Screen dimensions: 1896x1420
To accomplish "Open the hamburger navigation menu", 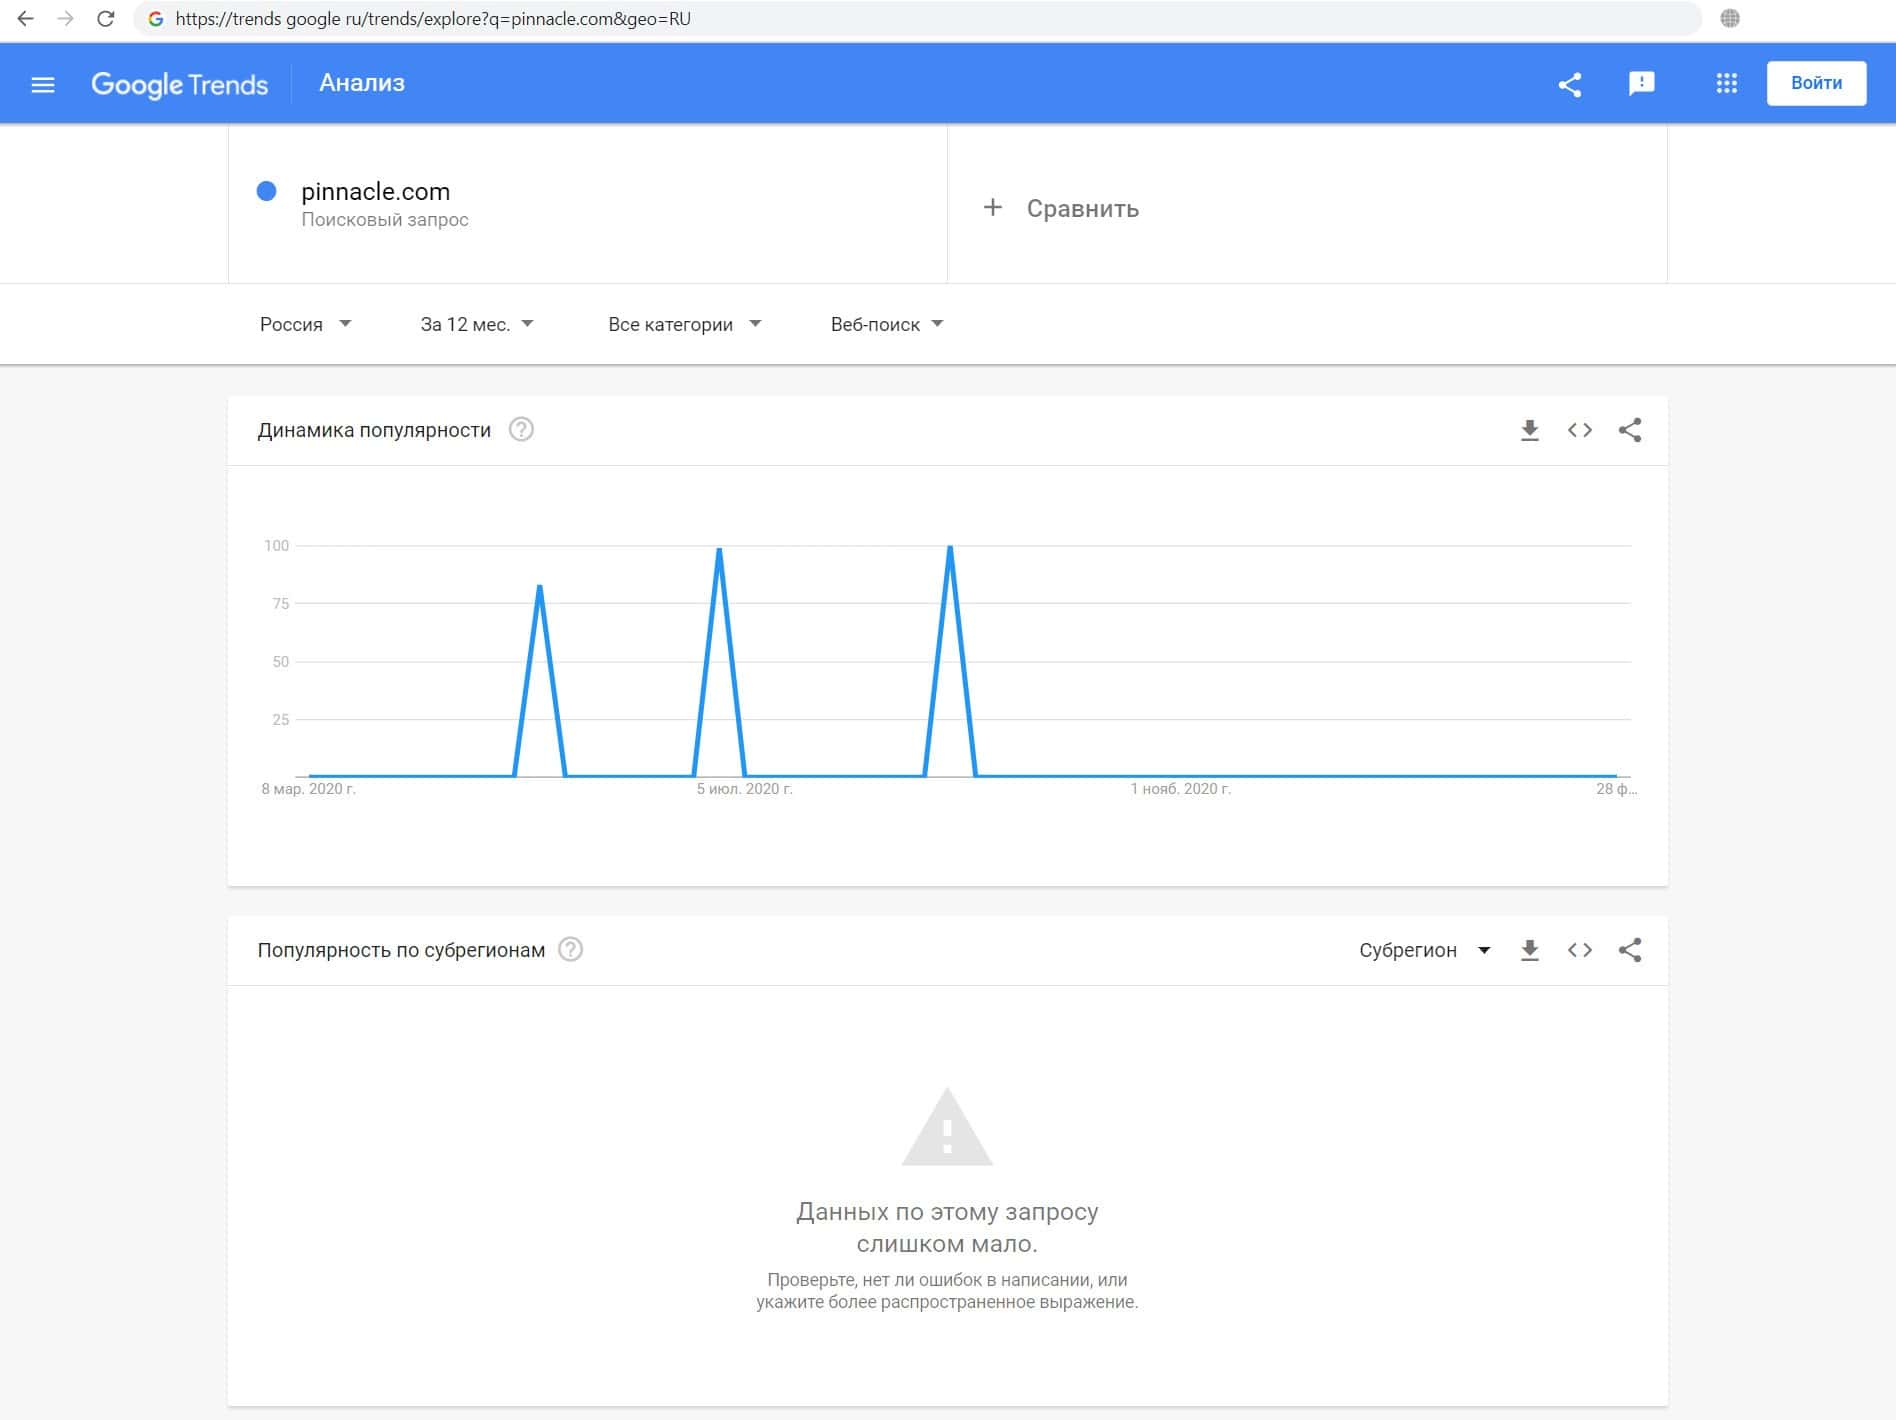I will click(x=43, y=84).
